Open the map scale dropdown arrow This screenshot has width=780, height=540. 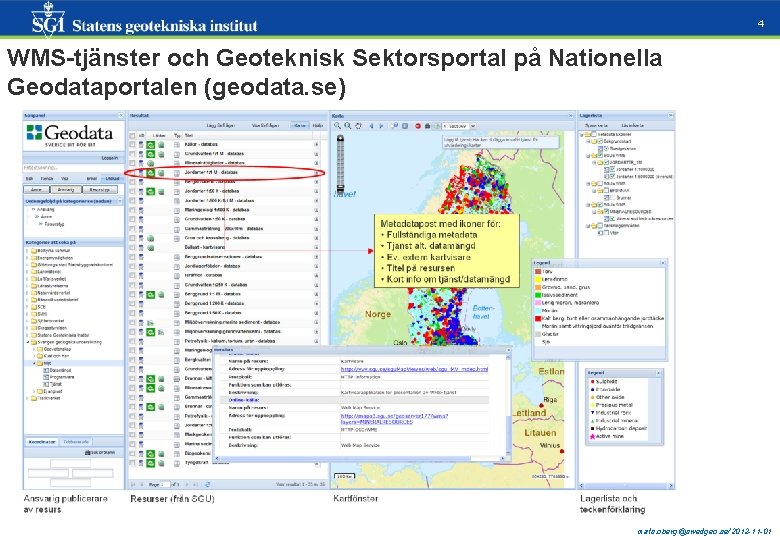tap(473, 126)
